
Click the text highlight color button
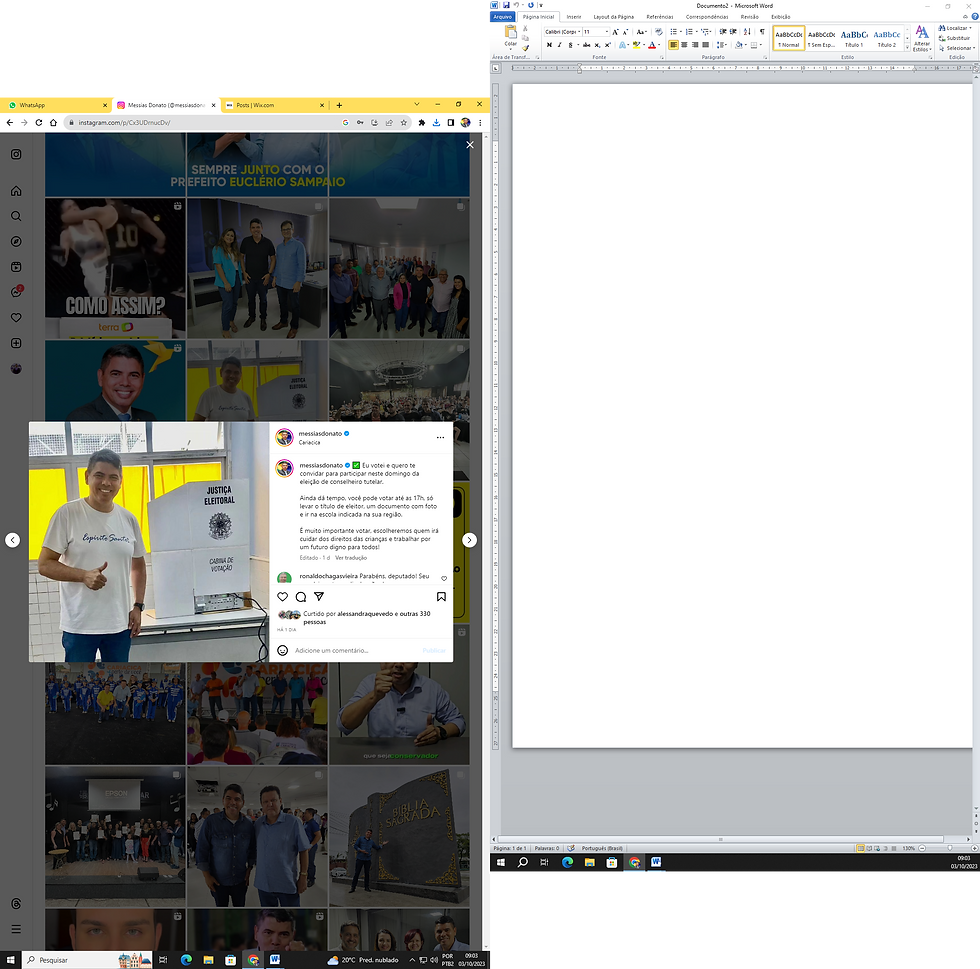tap(635, 45)
